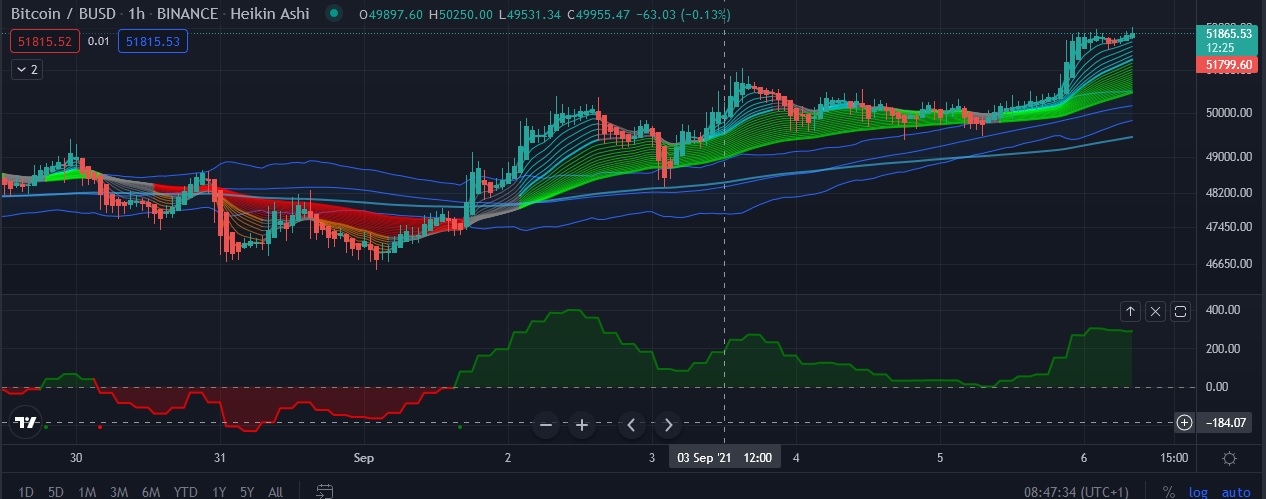Select the 1M date range
The width and height of the screenshot is (1266, 499).
pyautogui.click(x=87, y=491)
